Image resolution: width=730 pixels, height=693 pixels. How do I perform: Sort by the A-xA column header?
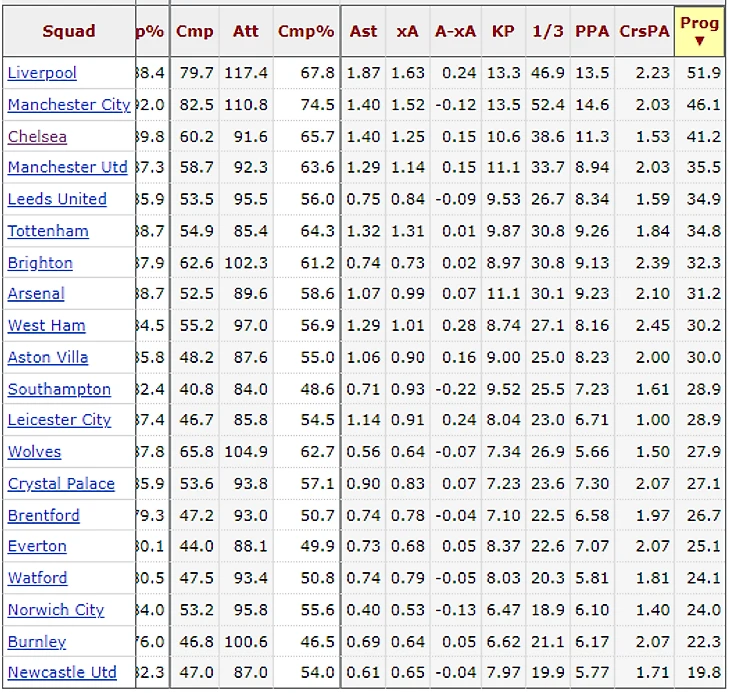tap(455, 31)
